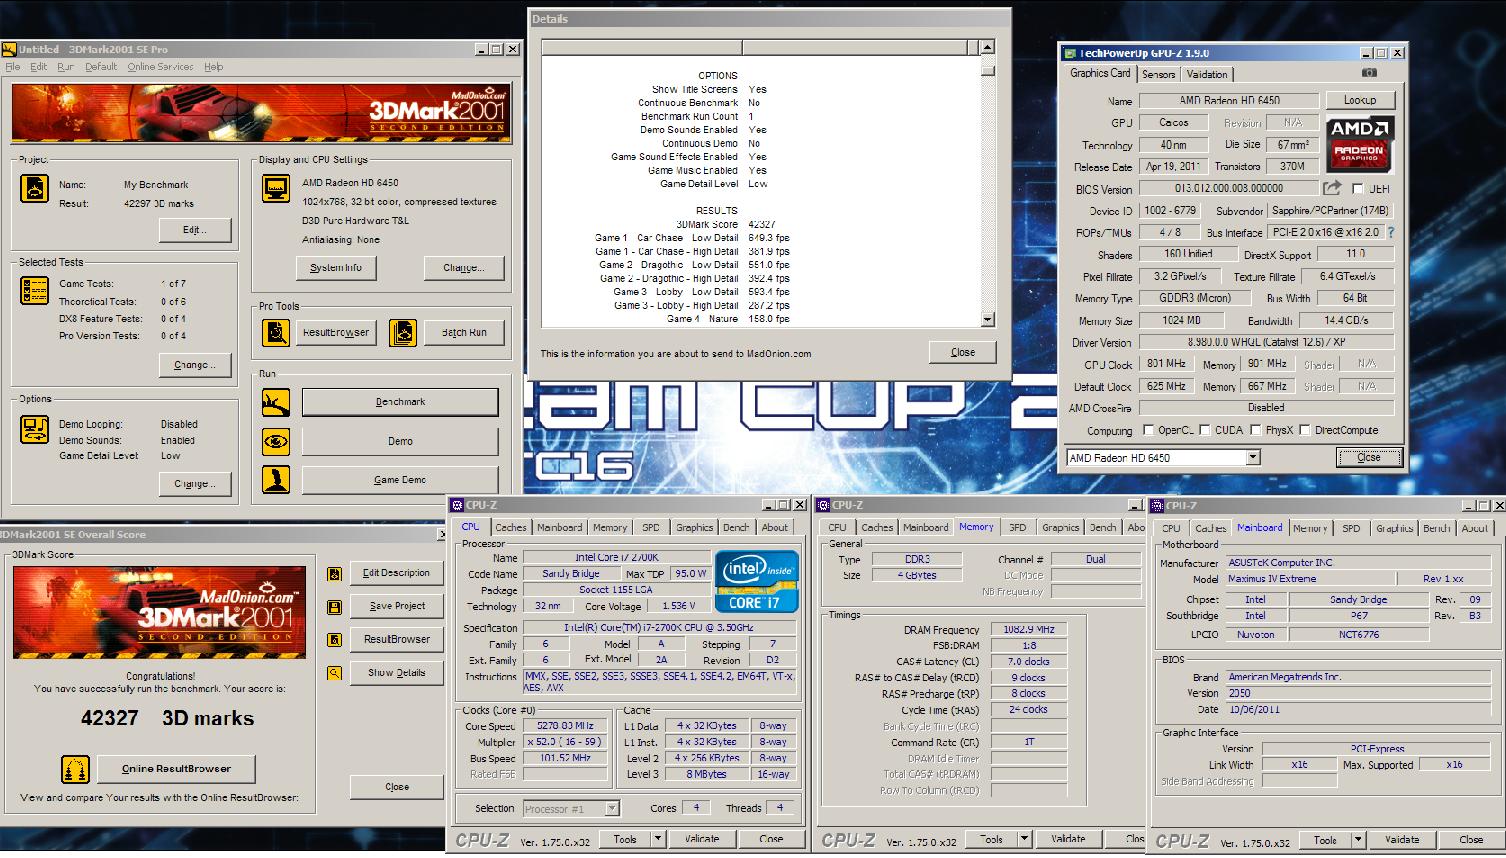Enable the CUDA checkbox in GPU-Z
The image size is (1506, 858).
(1205, 430)
